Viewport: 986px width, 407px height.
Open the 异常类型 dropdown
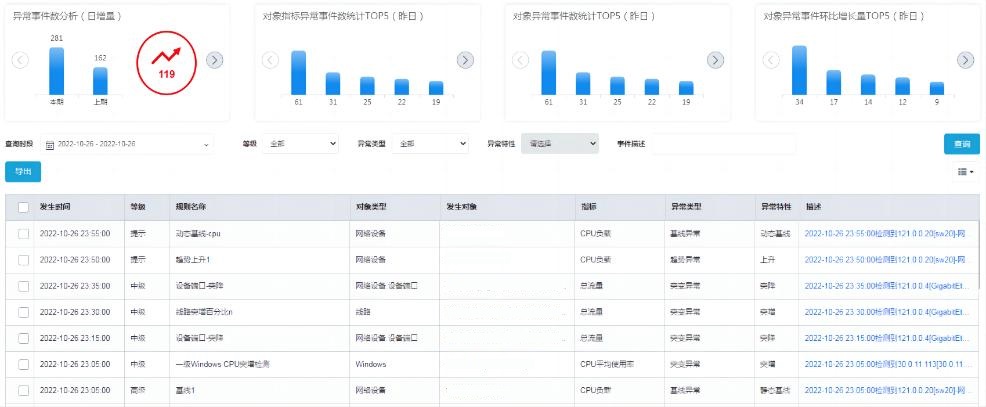(x=430, y=144)
